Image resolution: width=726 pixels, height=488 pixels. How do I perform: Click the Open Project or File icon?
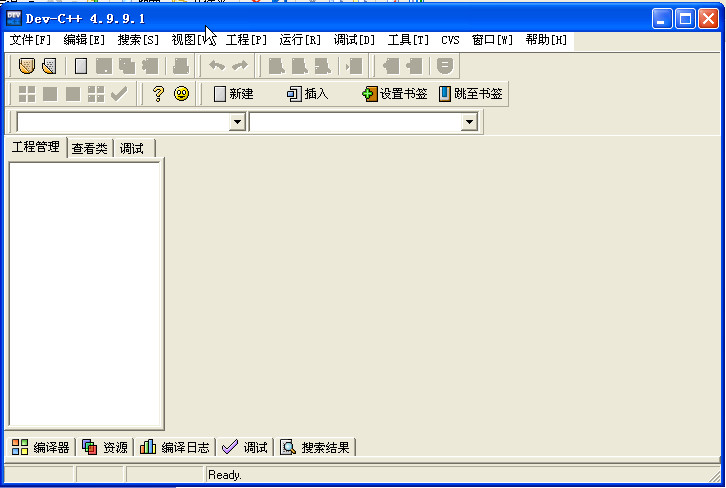coord(50,66)
